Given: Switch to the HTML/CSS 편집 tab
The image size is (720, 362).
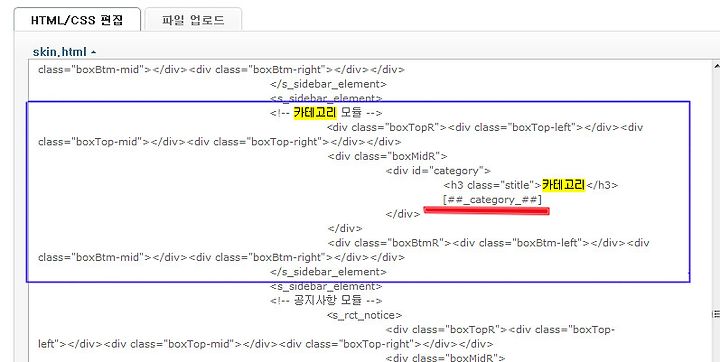Looking at the screenshot, I should pyautogui.click(x=77, y=20).
